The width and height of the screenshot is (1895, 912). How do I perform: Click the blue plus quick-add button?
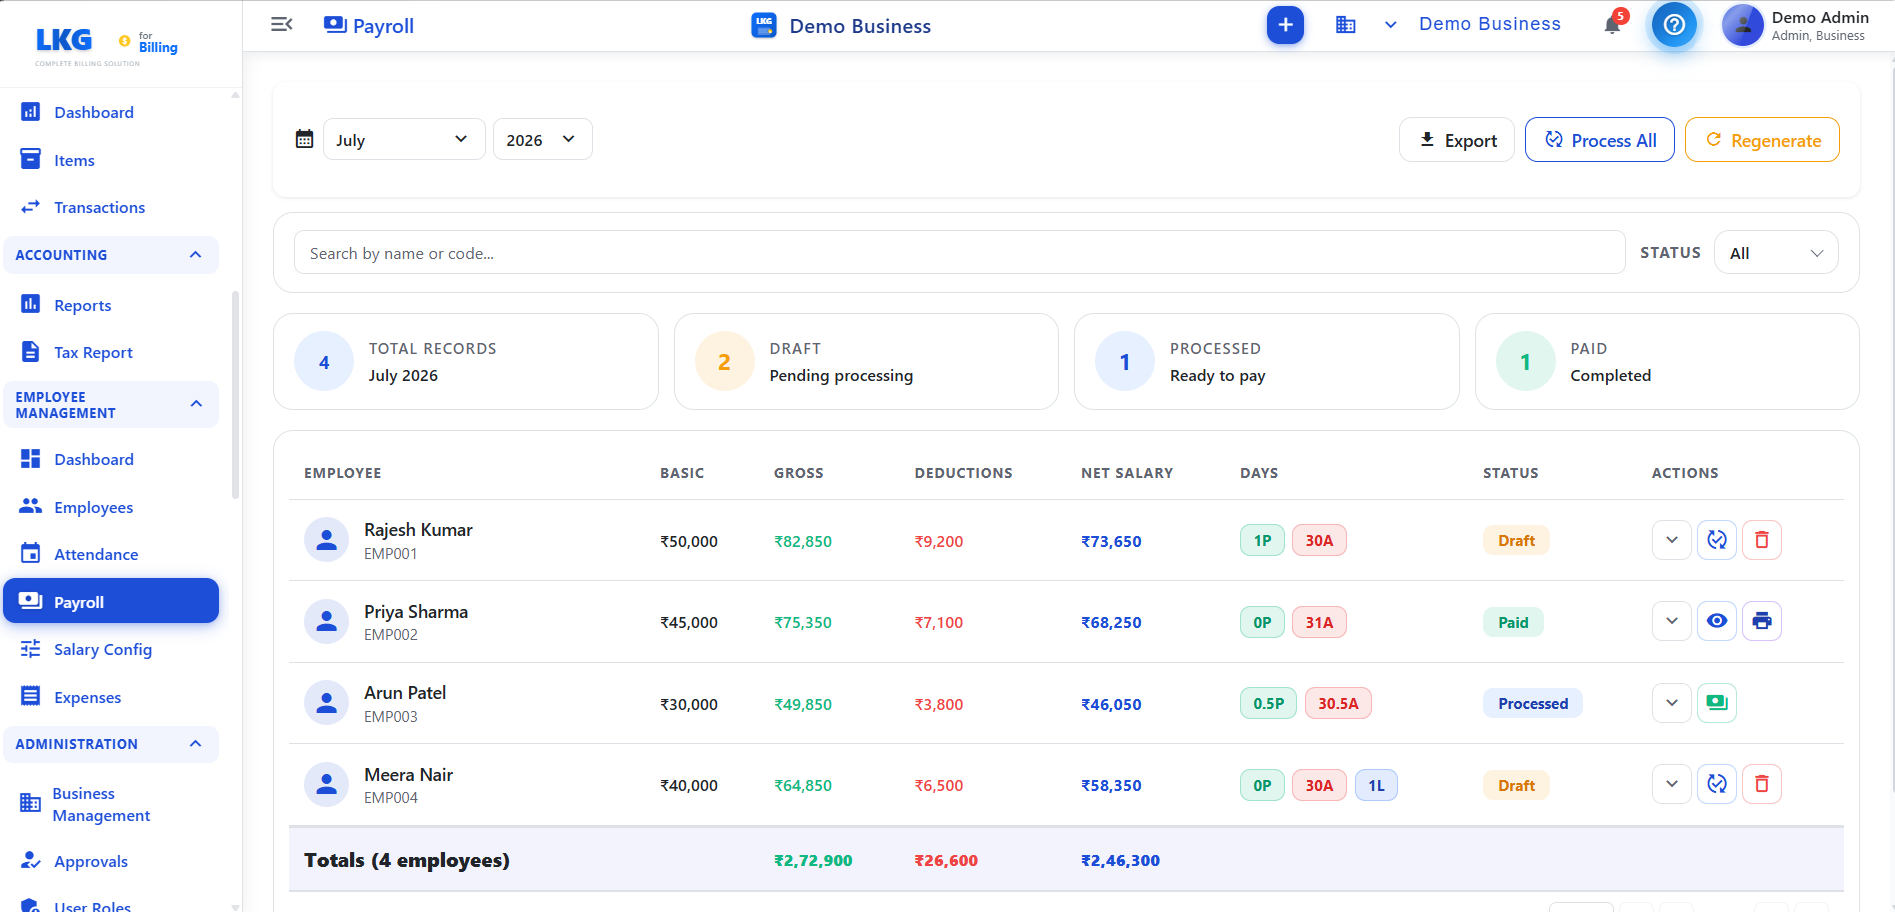(x=1285, y=25)
